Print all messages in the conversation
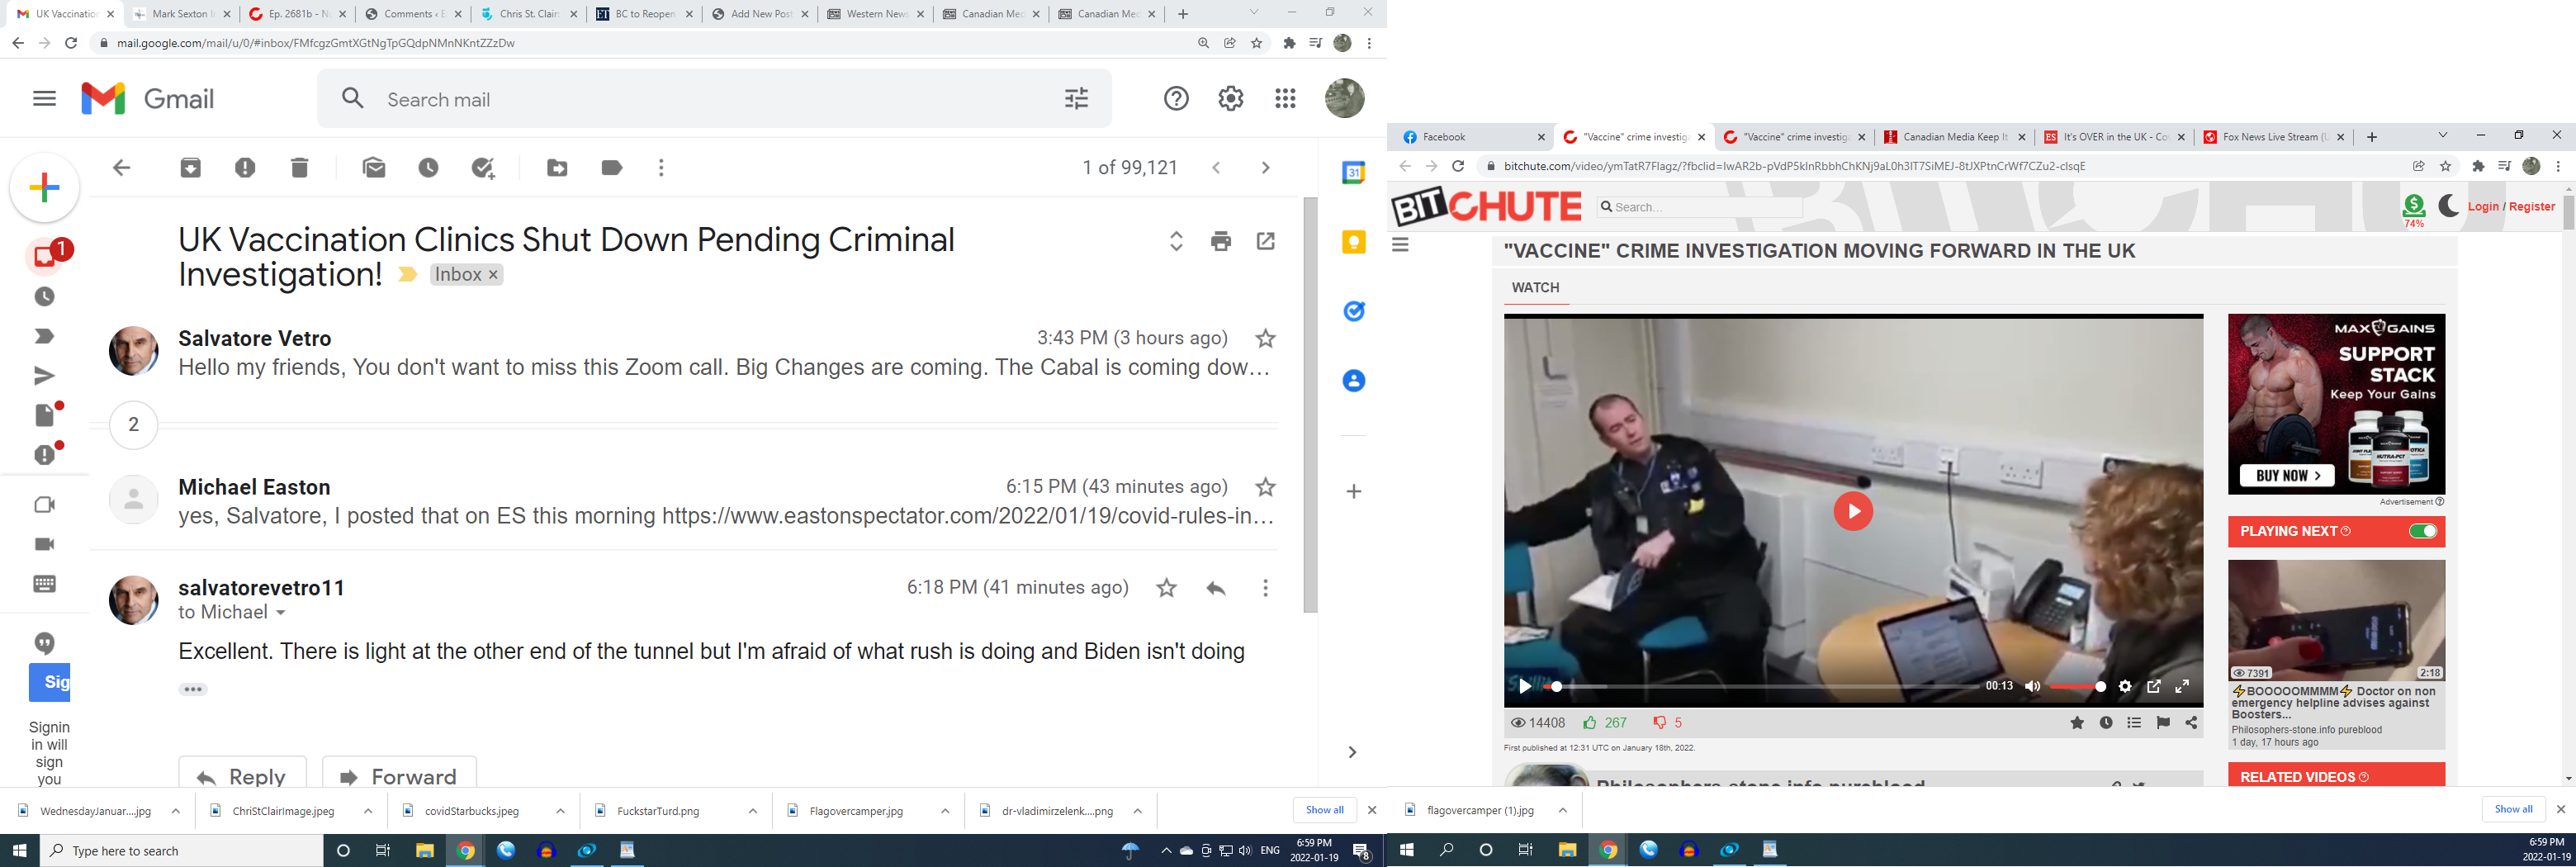Viewport: 2576px width, 867px height. pyautogui.click(x=1220, y=241)
